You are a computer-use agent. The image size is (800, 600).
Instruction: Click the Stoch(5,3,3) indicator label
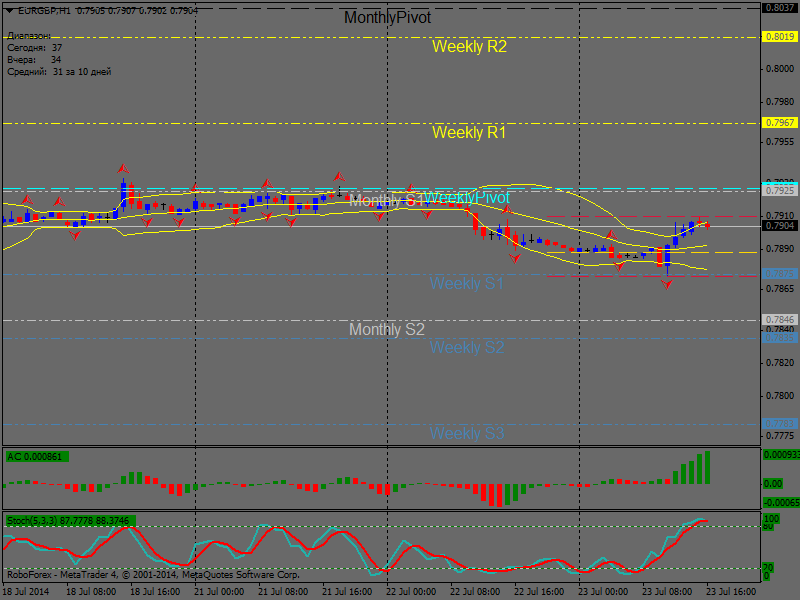70,521
